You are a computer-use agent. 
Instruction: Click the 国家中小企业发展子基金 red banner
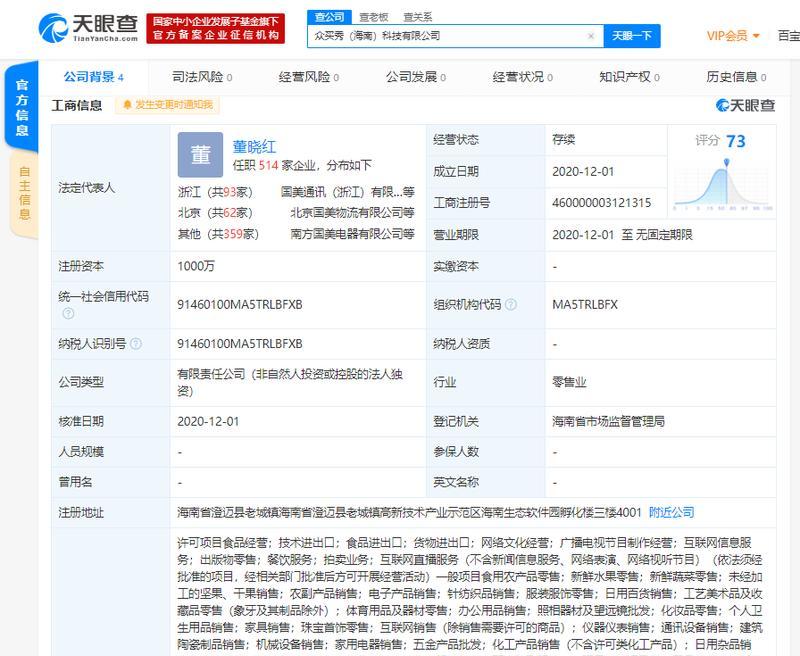215,28
